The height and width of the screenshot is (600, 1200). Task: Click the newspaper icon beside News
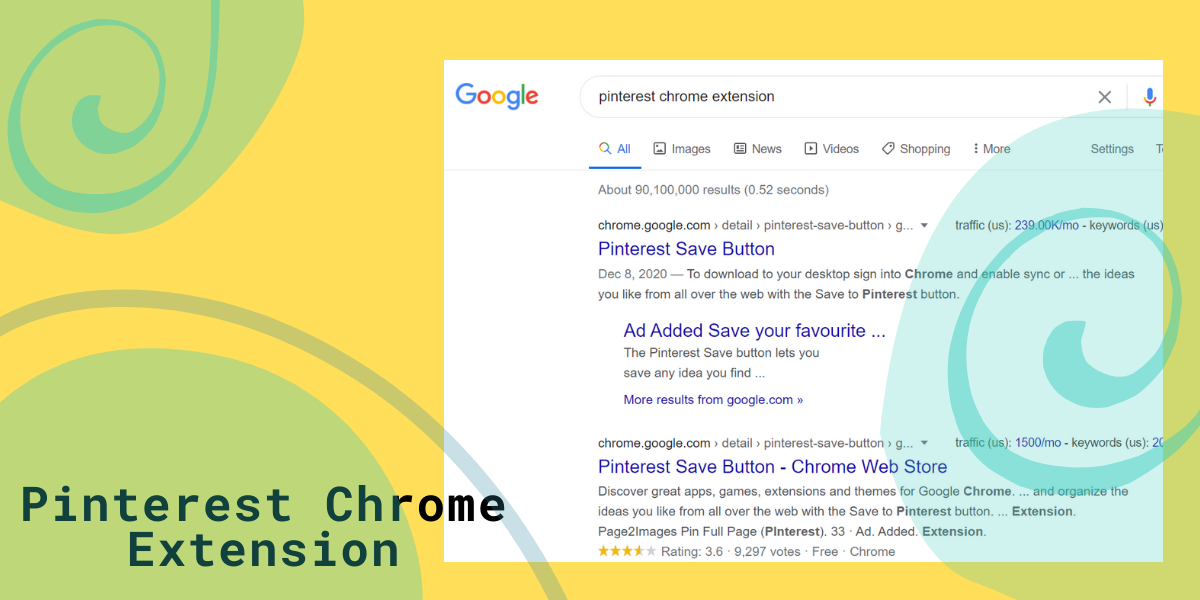tap(740, 149)
